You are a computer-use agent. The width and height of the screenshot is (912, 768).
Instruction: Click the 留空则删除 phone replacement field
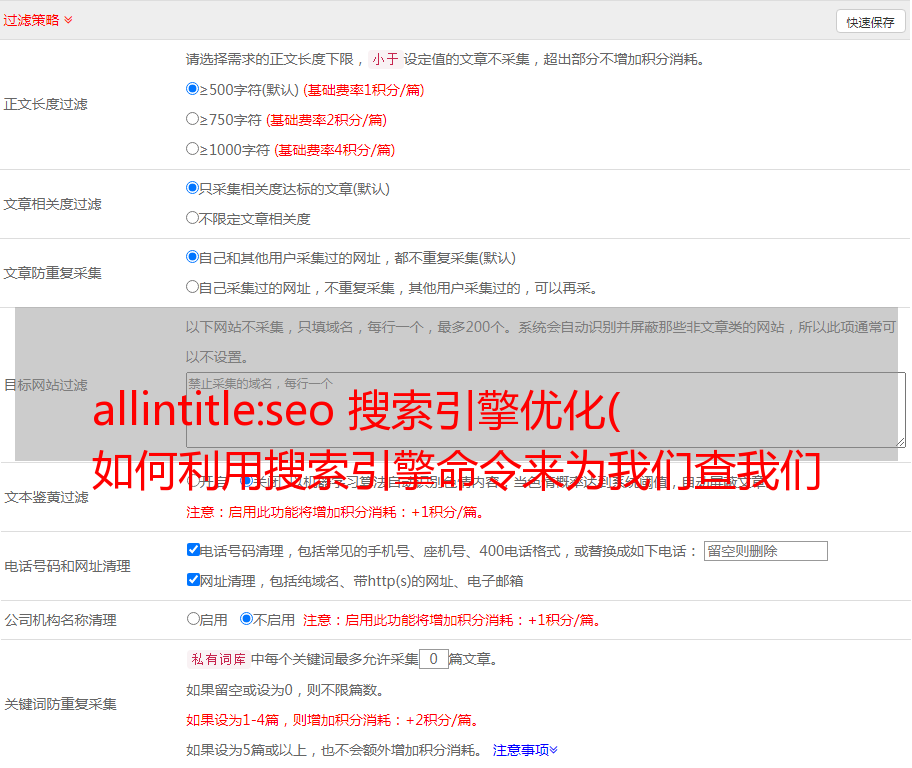click(765, 551)
